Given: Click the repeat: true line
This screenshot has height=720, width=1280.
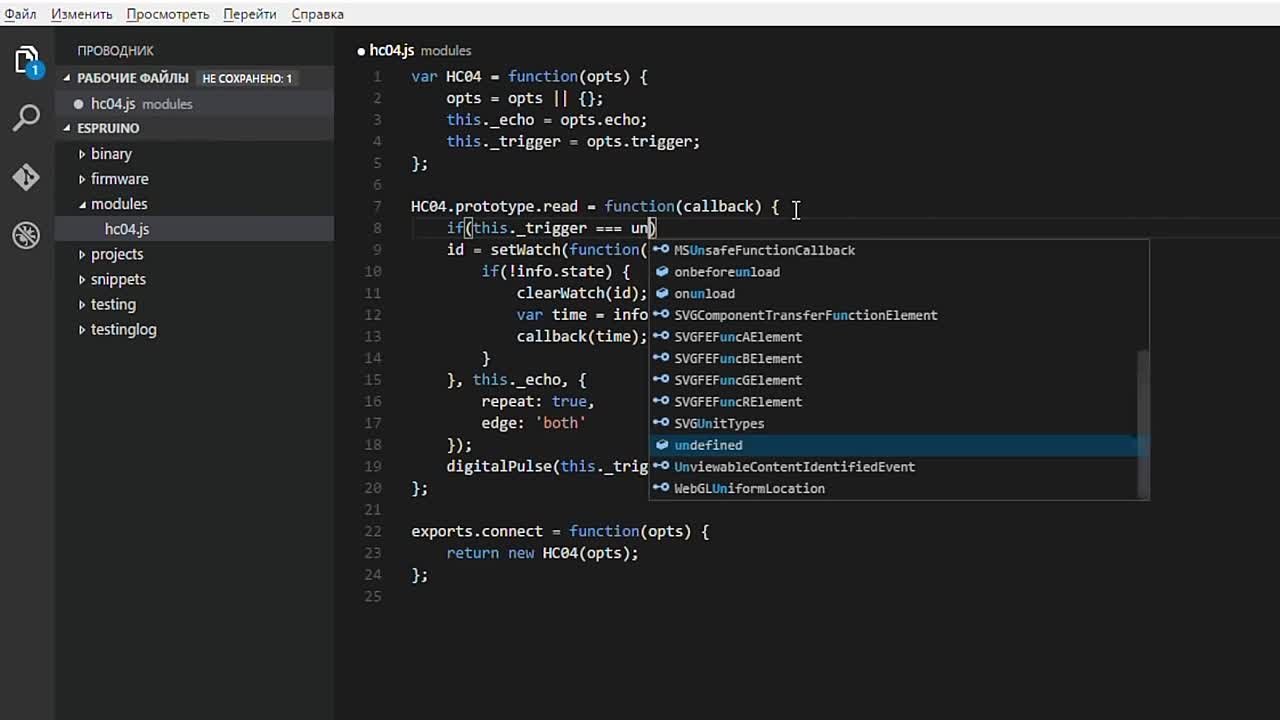Looking at the screenshot, I should tap(538, 401).
